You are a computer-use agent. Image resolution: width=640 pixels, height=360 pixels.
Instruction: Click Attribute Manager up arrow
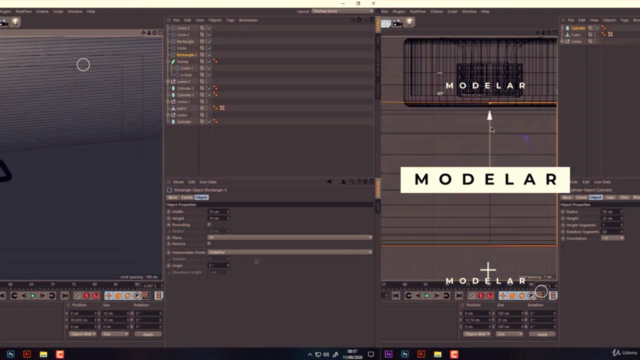(343, 182)
